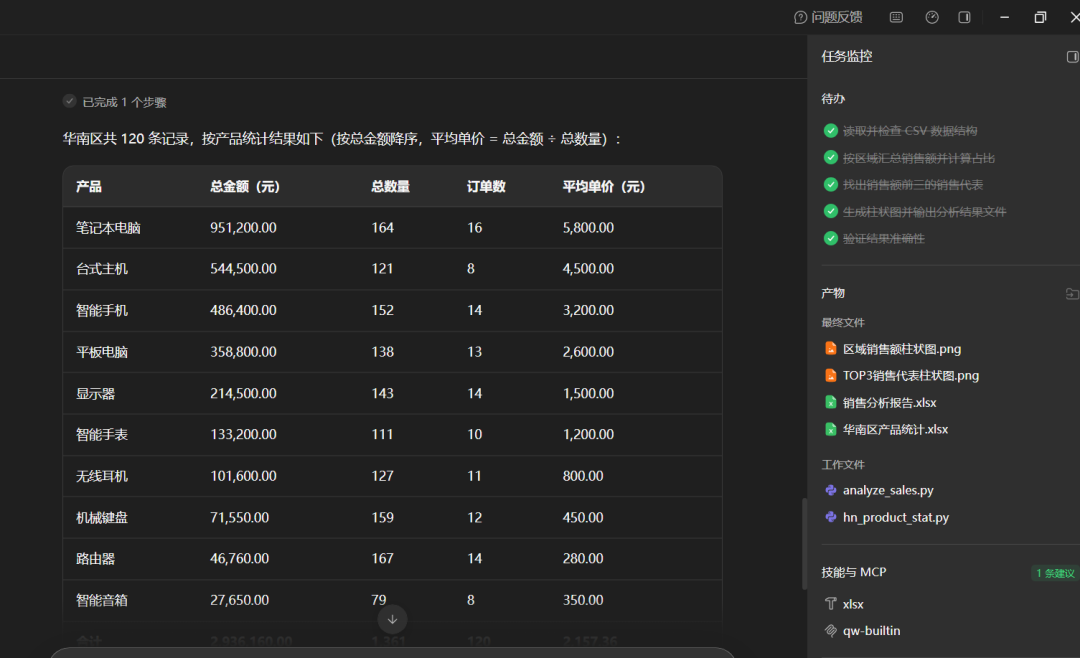Click the Excel icon of 销售分析报告.xlsx
This screenshot has width=1080, height=658.
[831, 402]
